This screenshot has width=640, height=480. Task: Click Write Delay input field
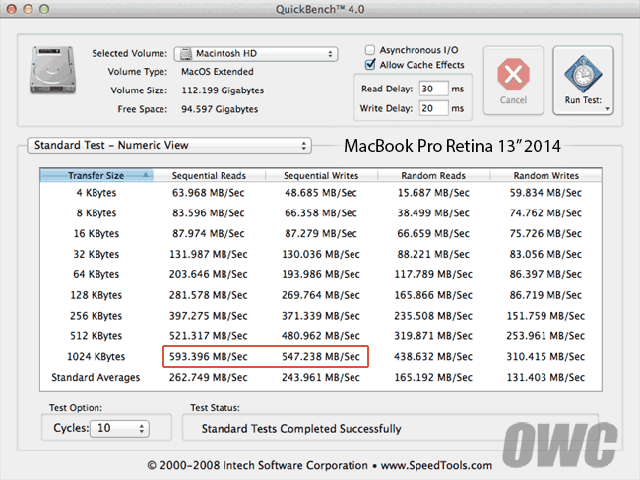433,108
